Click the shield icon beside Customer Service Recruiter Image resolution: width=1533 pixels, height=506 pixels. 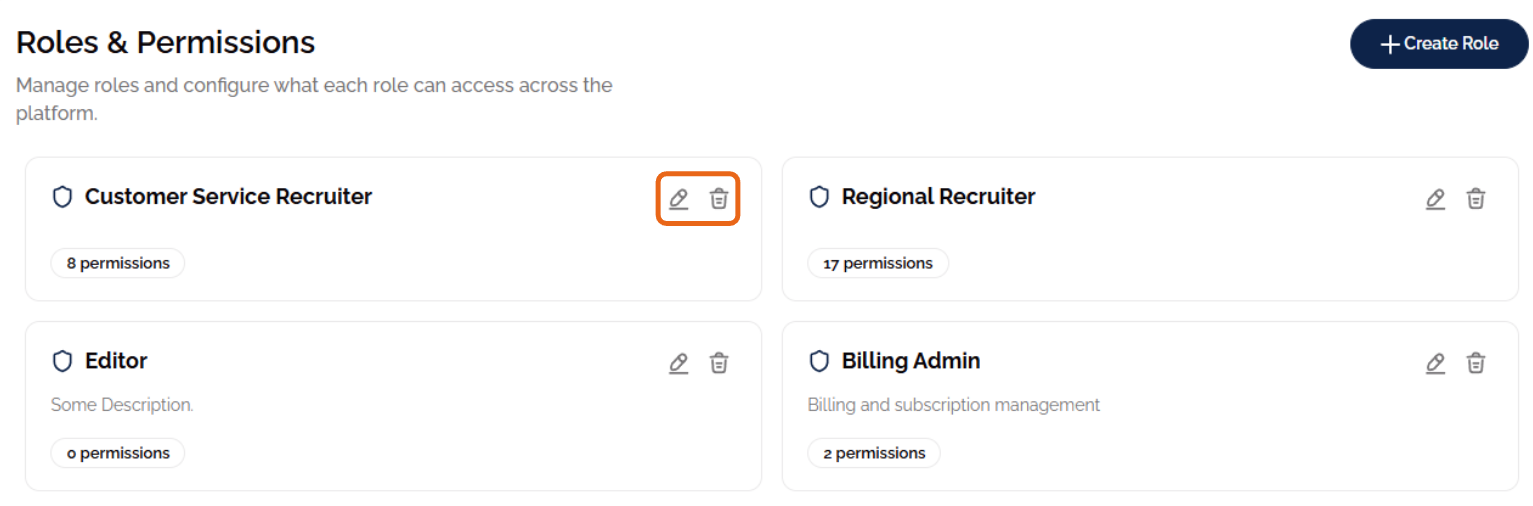(63, 197)
